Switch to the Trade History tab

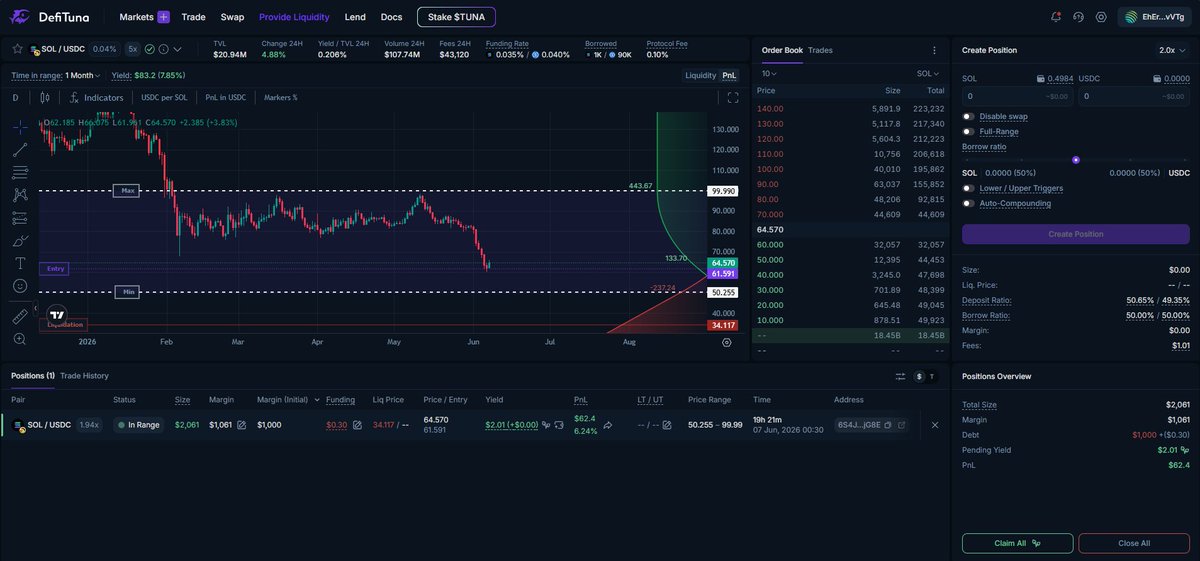pos(84,376)
